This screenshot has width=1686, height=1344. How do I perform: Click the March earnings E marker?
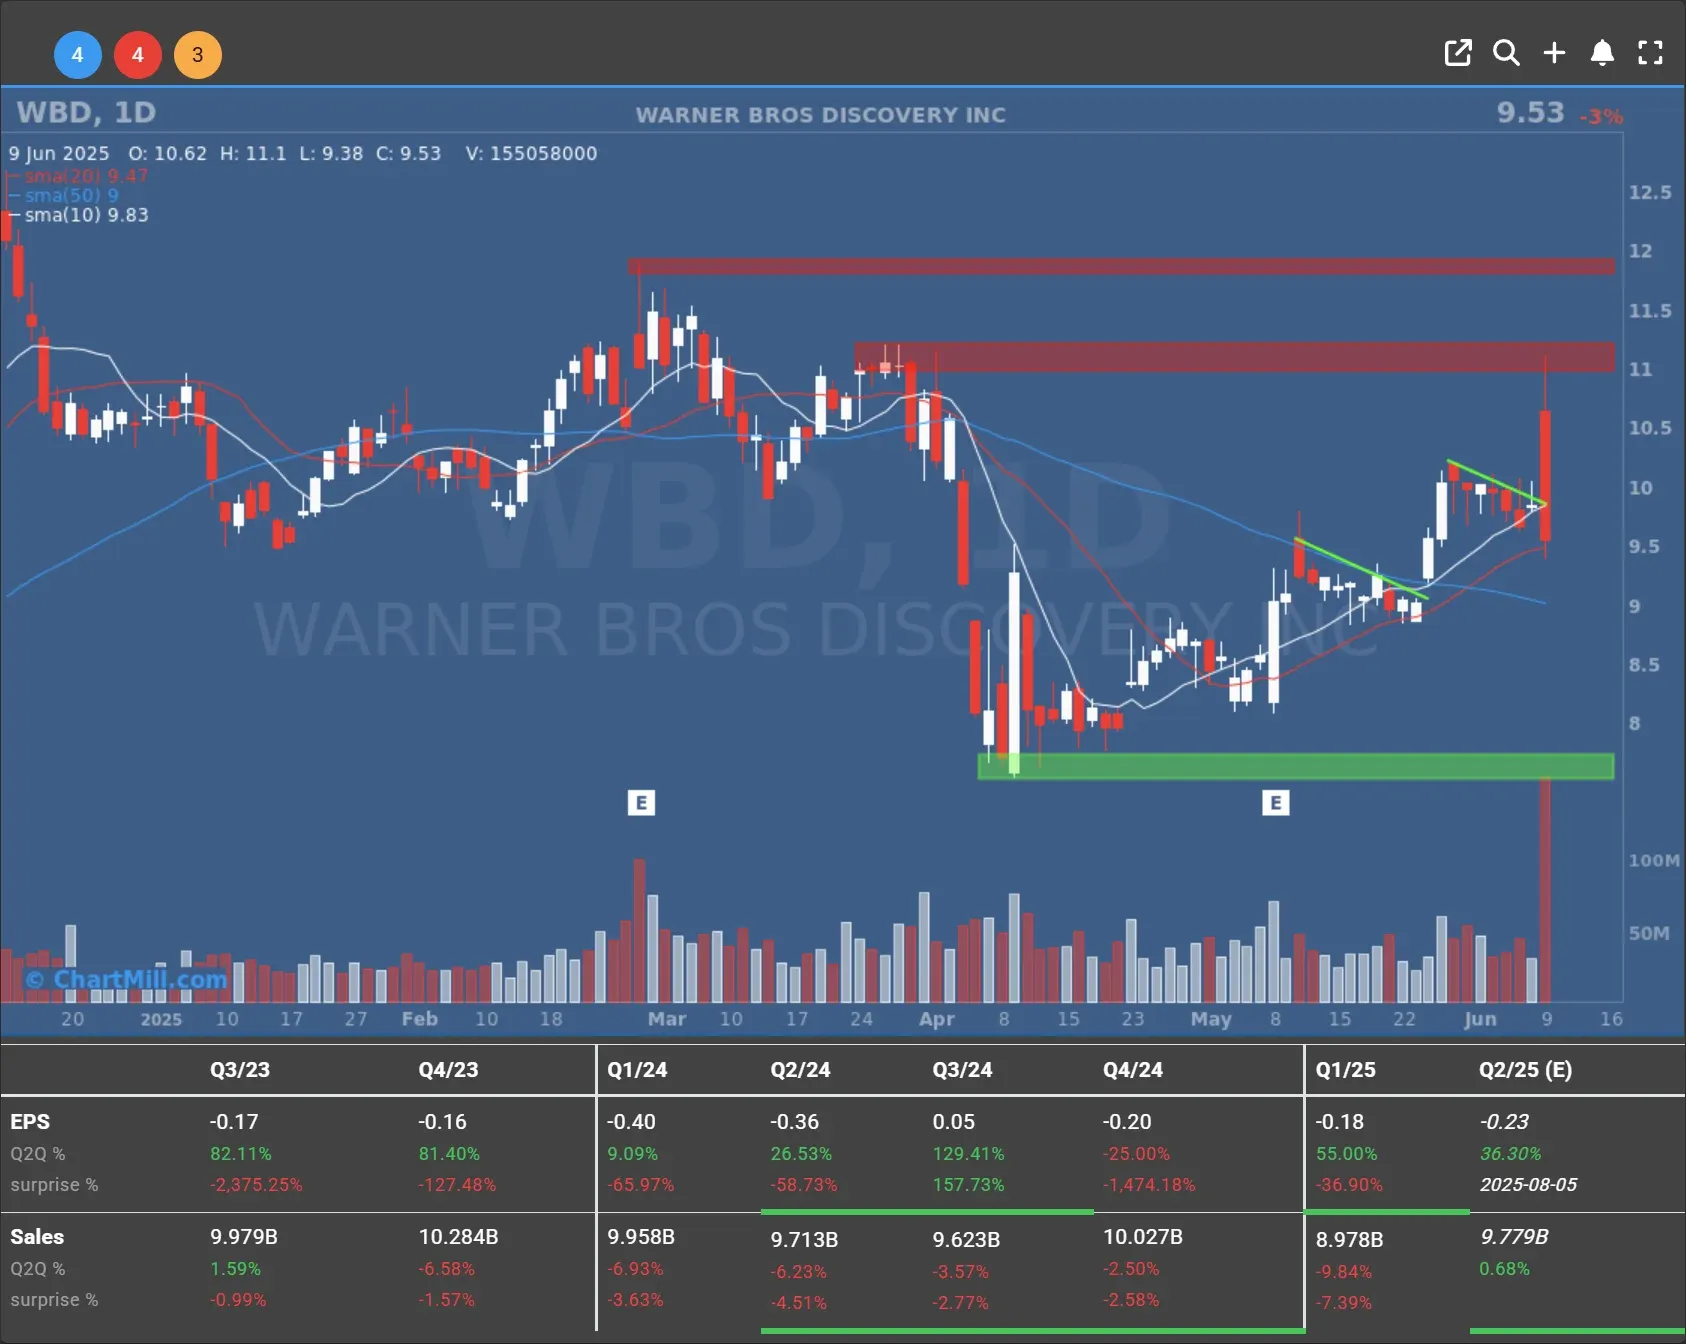click(641, 802)
